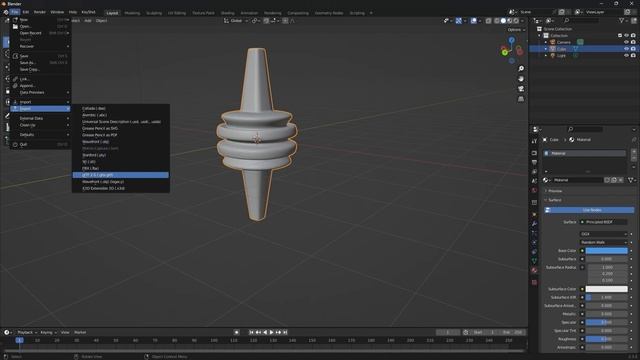The image size is (640, 360).
Task: Open the Random Walk subsurface method dropdown
Action: (x=603, y=242)
